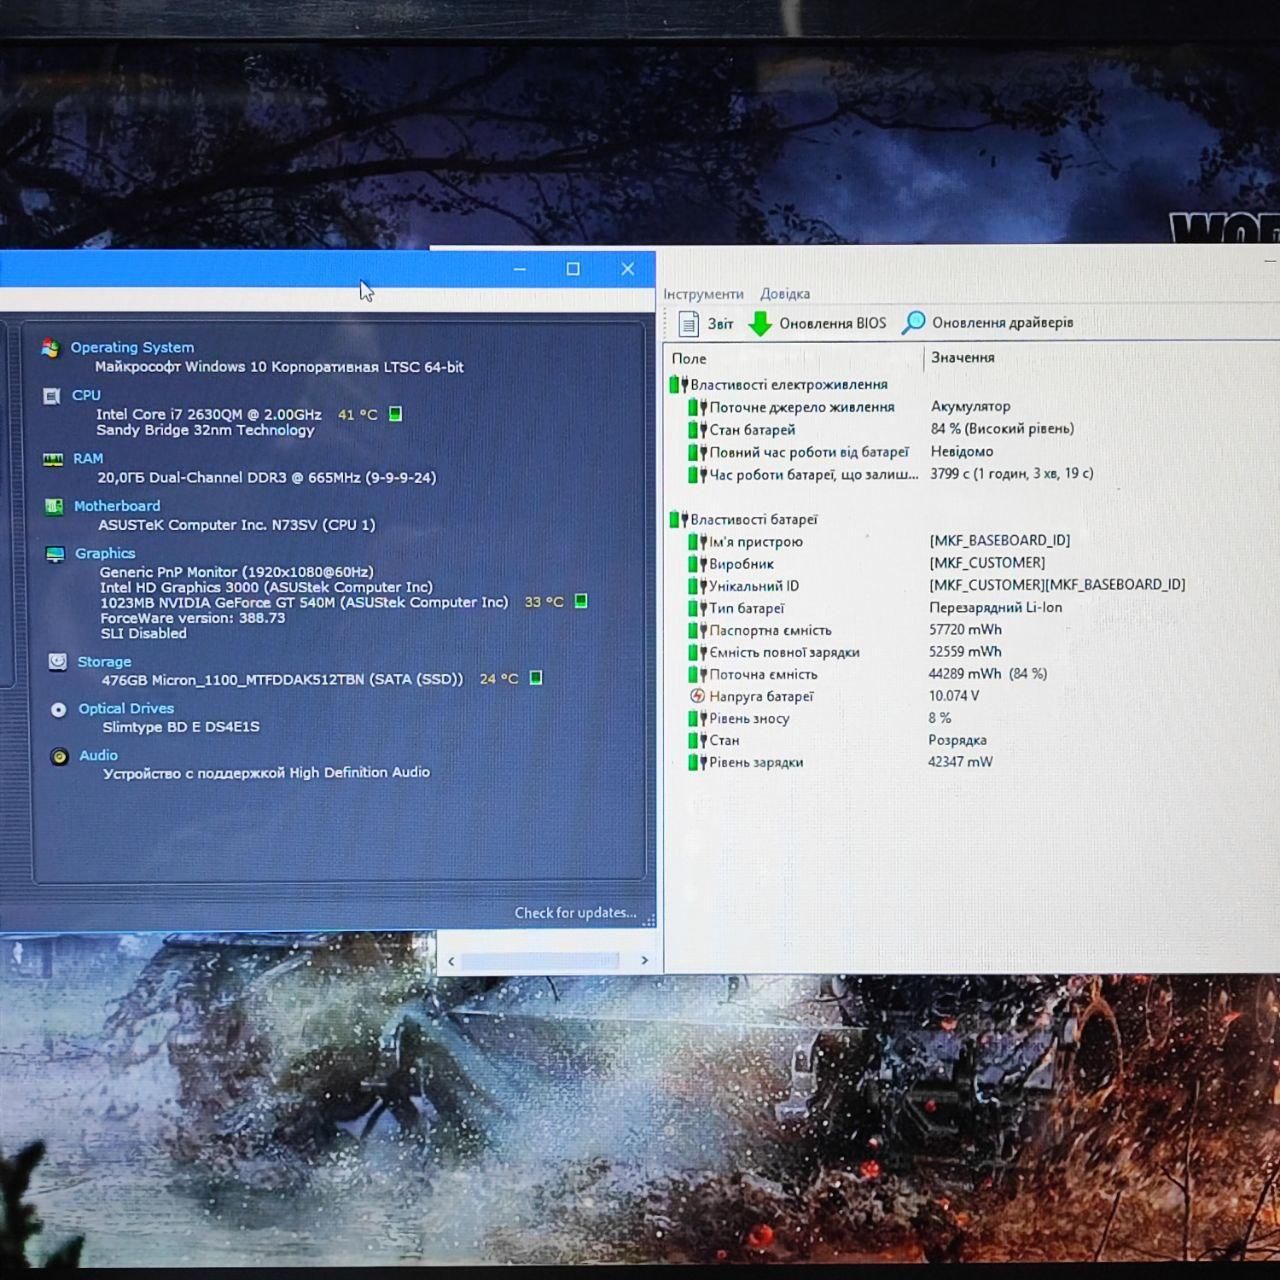Click the magnifier icon for Оновлення драйверів

click(x=914, y=323)
